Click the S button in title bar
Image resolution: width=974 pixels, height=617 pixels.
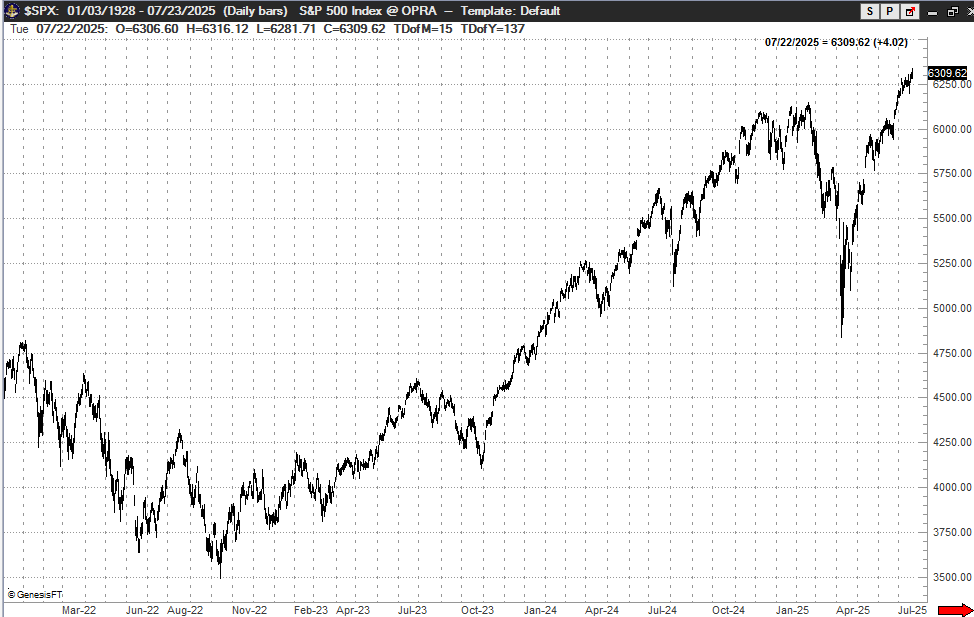pyautogui.click(x=869, y=11)
